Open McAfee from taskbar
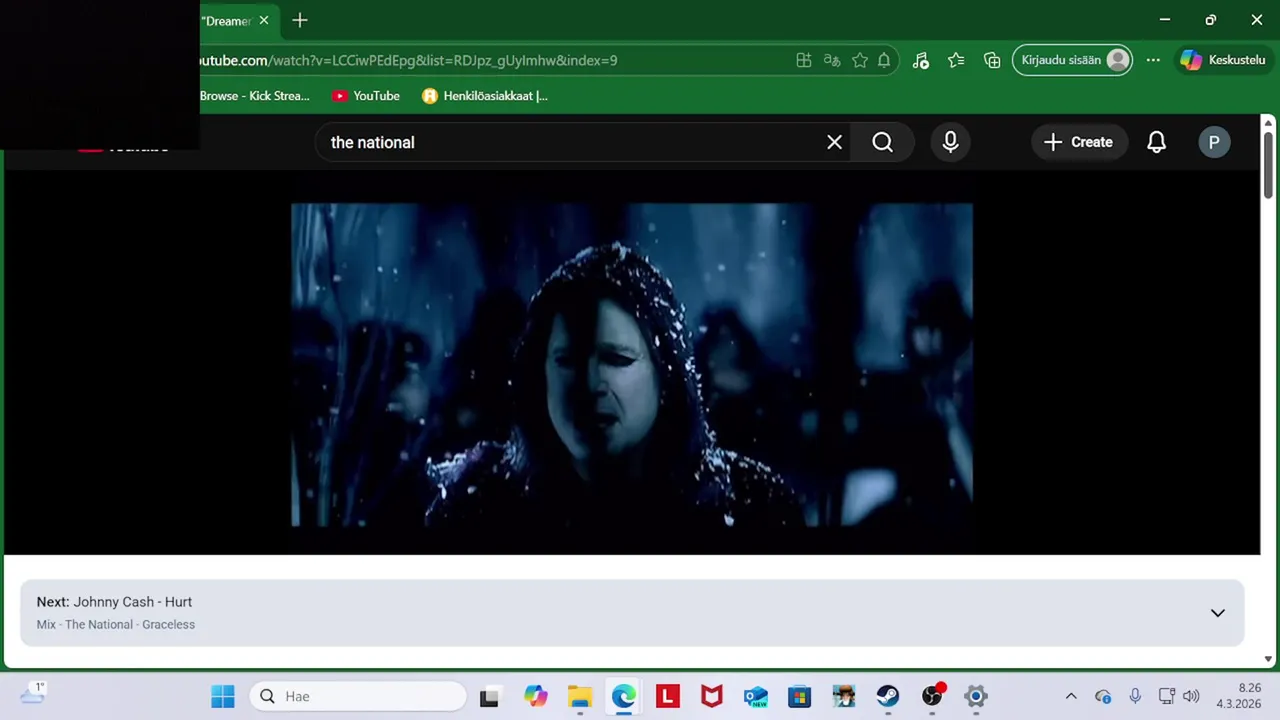 pyautogui.click(x=712, y=696)
